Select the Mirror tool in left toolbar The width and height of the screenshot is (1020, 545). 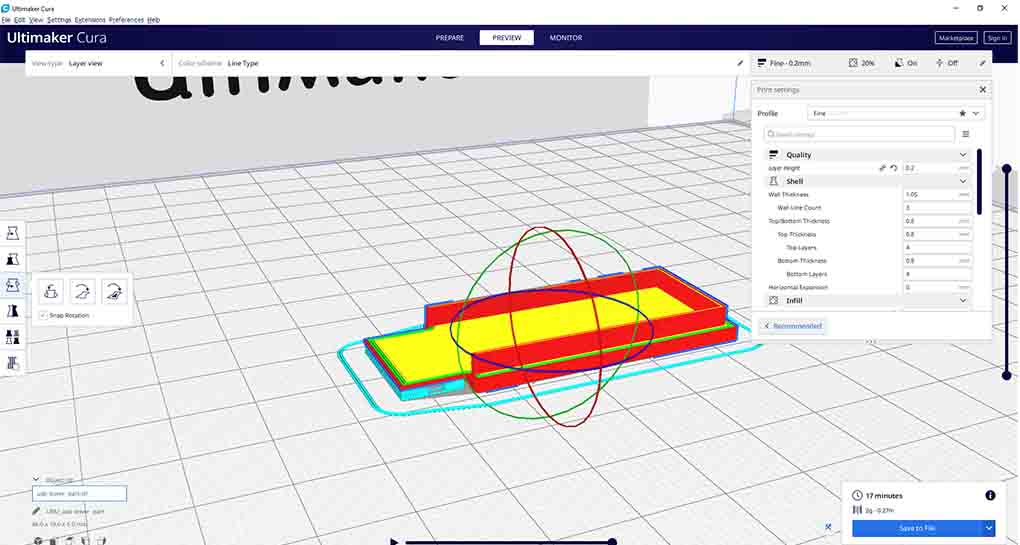coord(12,311)
